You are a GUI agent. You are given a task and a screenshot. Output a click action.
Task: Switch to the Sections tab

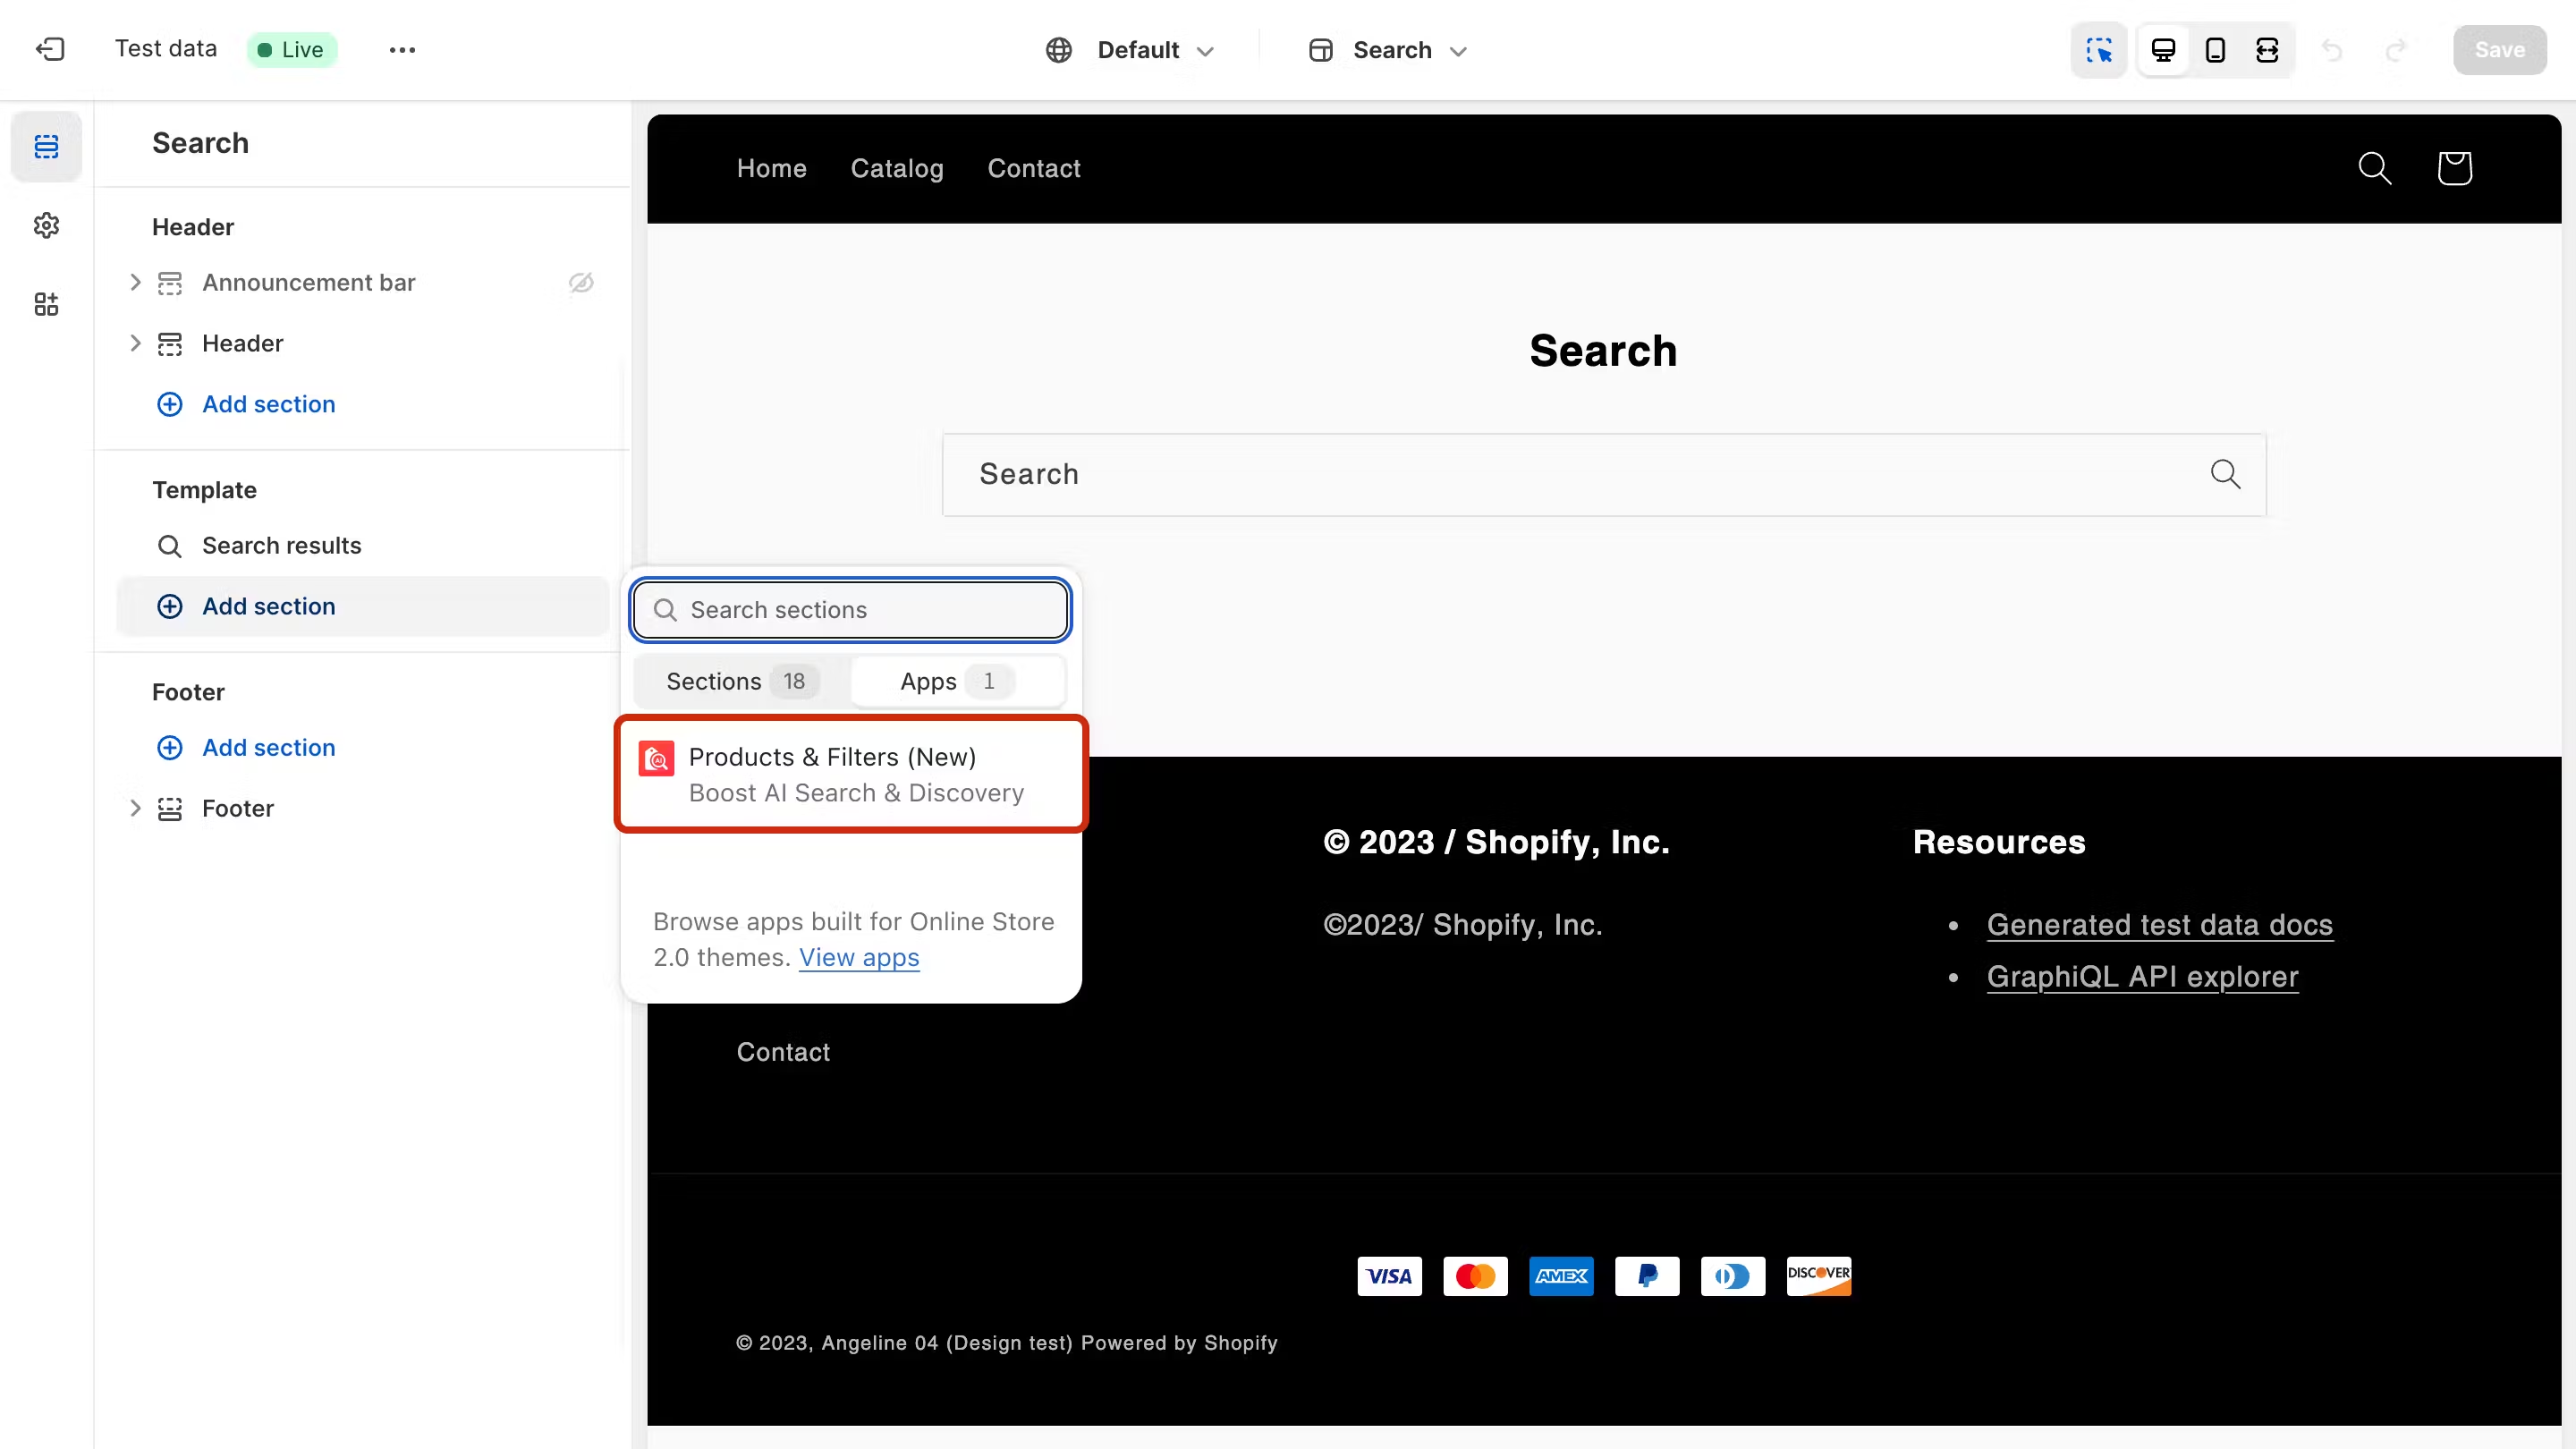[x=741, y=681]
